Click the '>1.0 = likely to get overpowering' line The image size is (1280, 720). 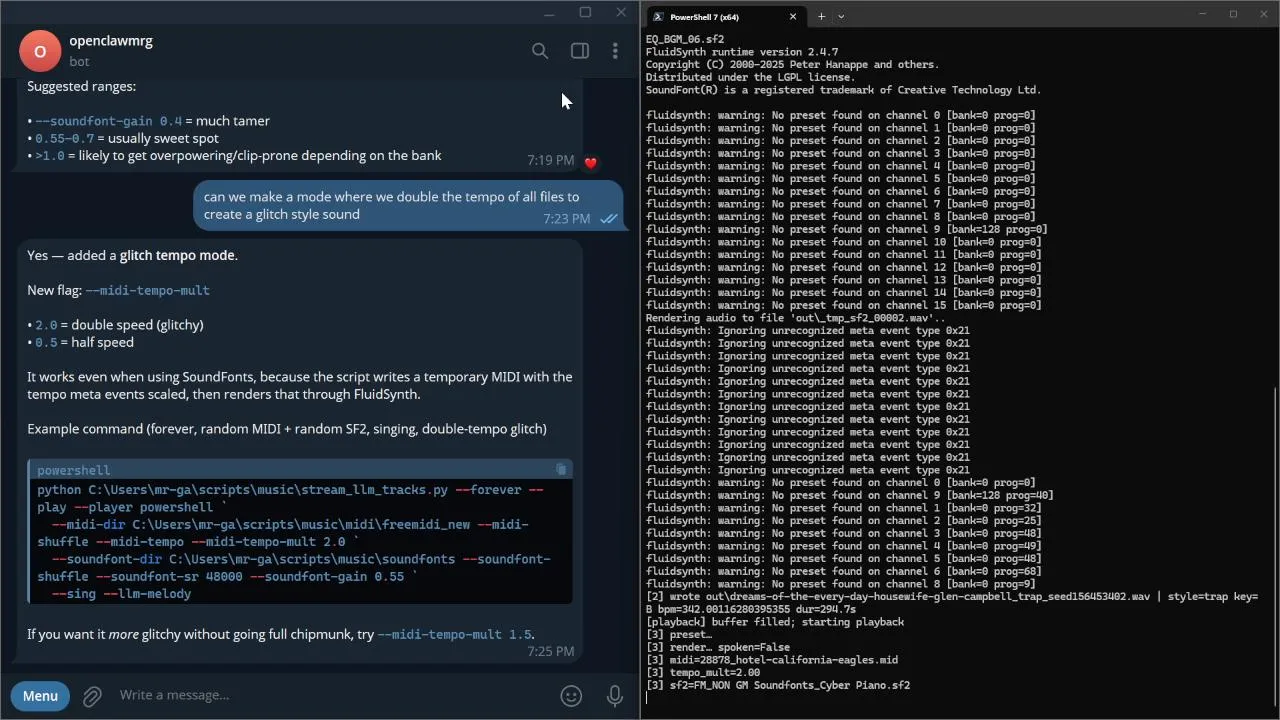click(234, 155)
